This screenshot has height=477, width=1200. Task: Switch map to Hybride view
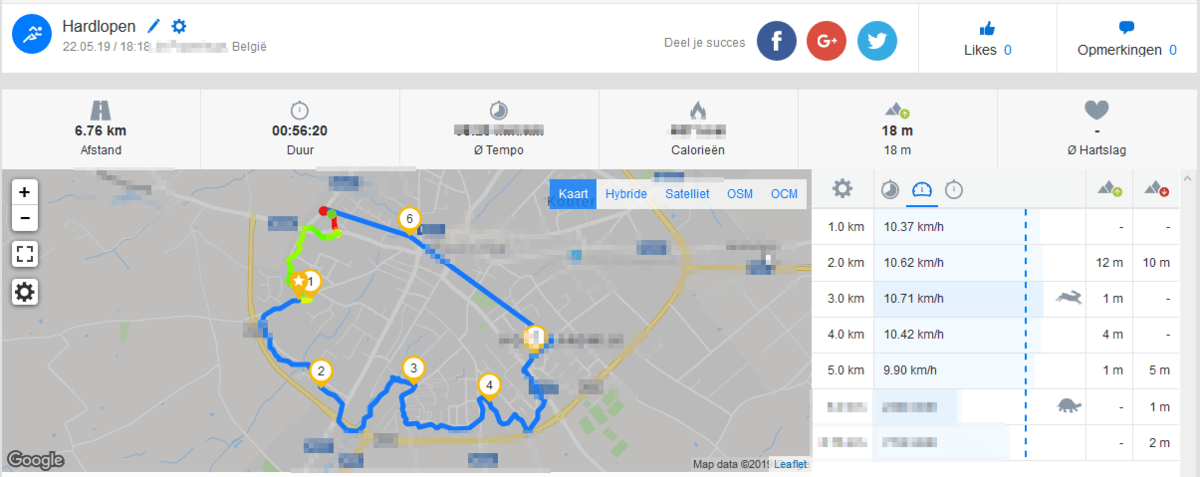[626, 194]
